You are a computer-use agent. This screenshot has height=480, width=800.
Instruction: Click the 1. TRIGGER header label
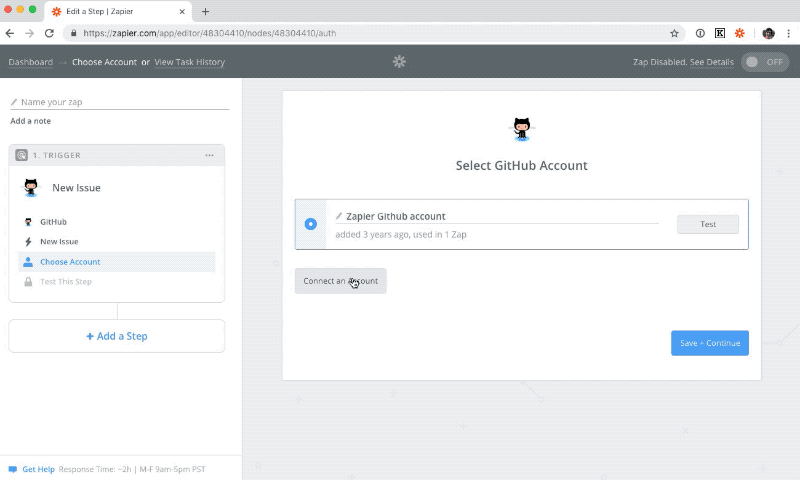(x=57, y=155)
